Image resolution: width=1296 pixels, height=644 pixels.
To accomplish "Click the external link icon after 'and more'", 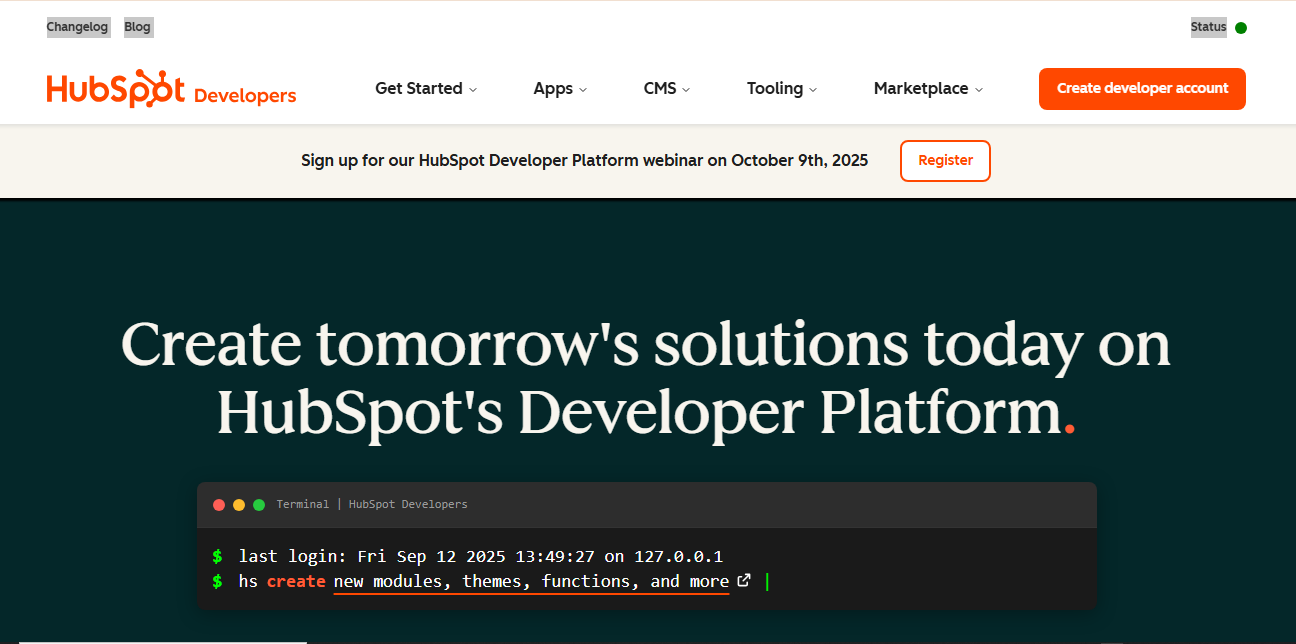I will (743, 580).
